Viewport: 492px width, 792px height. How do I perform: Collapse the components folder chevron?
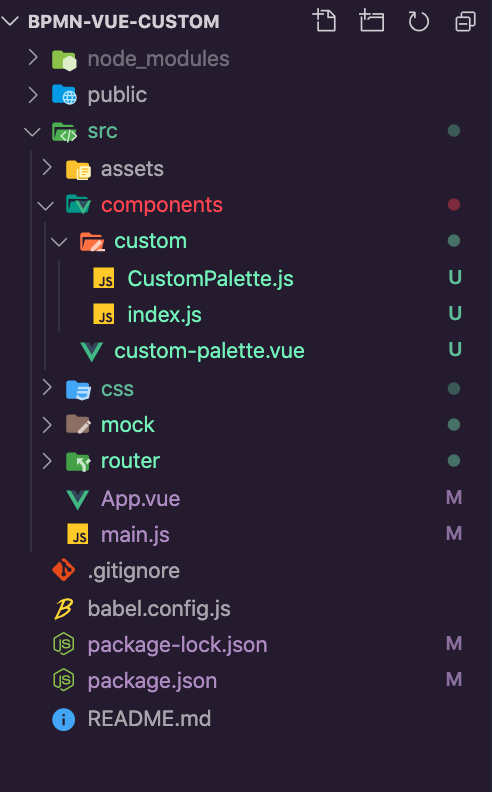(x=46, y=206)
